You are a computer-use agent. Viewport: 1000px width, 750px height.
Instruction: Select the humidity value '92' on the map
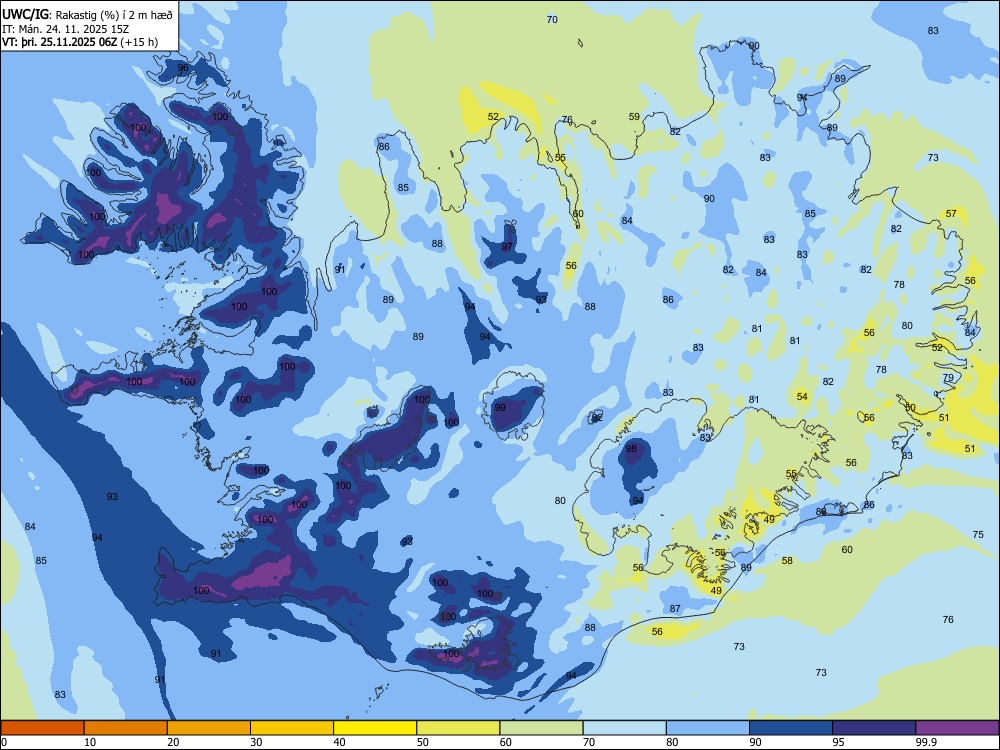[597, 418]
